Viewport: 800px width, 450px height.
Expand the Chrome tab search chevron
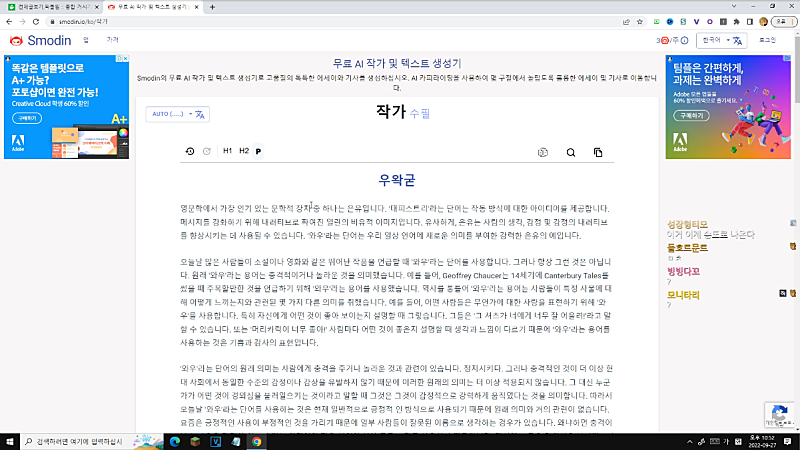point(734,7)
